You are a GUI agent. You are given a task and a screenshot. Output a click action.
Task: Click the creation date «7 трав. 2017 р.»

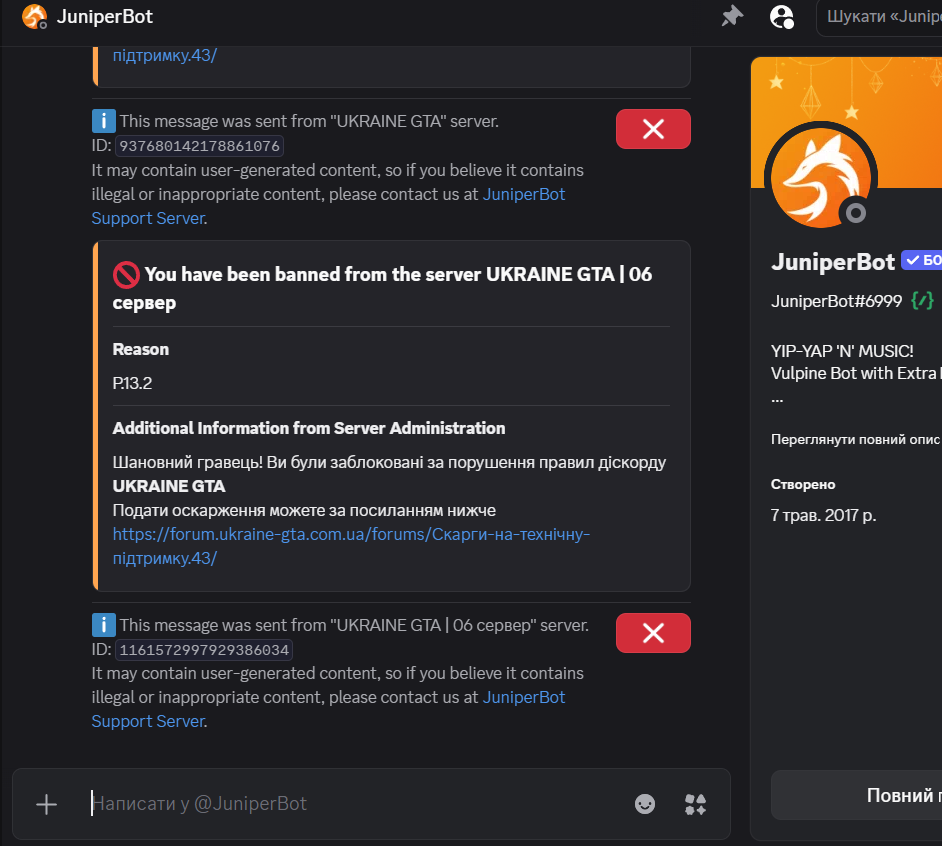tap(823, 516)
